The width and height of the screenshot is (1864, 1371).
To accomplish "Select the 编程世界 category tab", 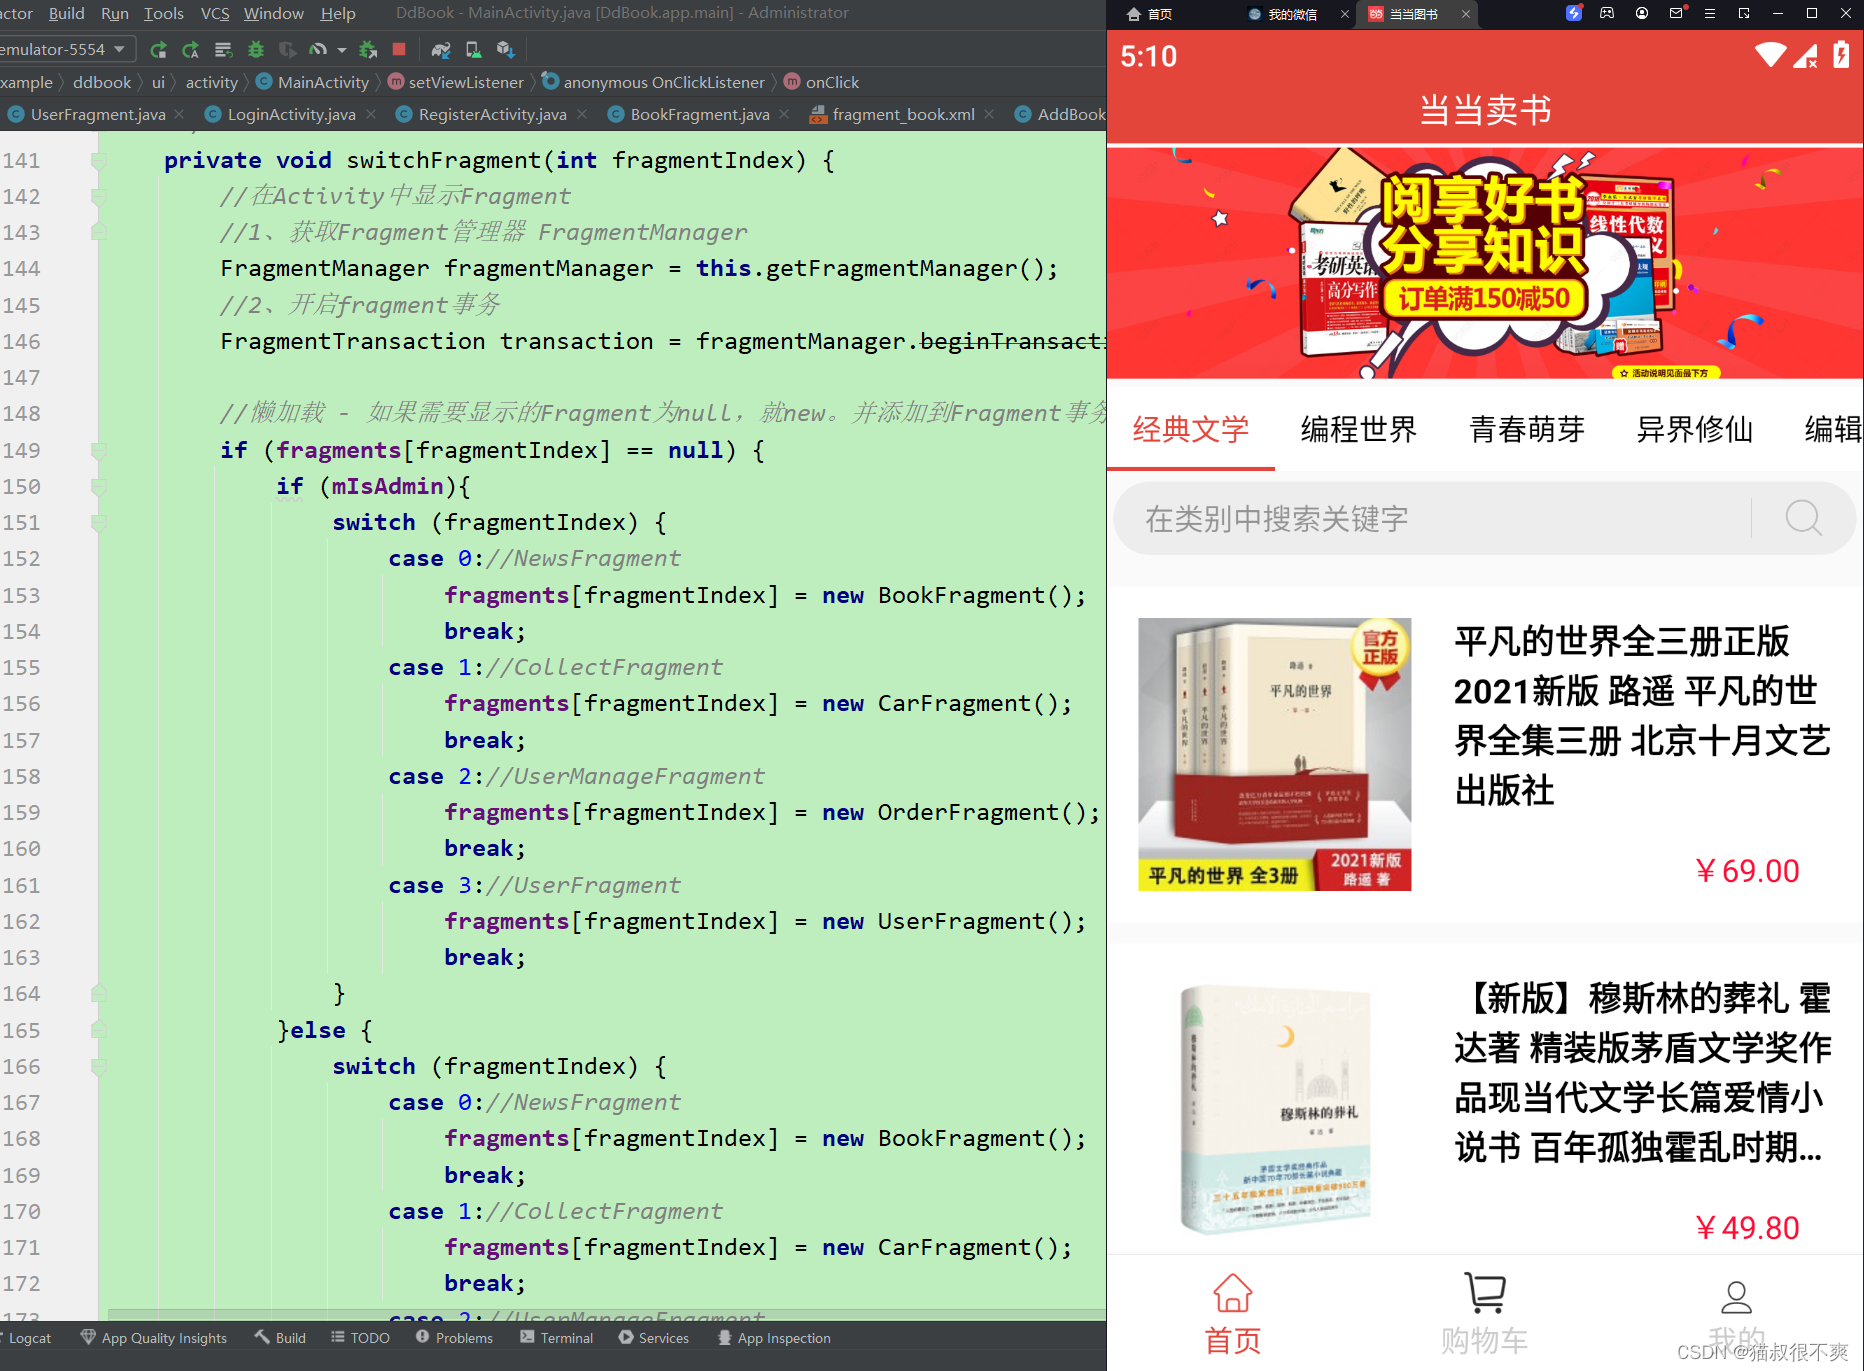I will (x=1358, y=429).
